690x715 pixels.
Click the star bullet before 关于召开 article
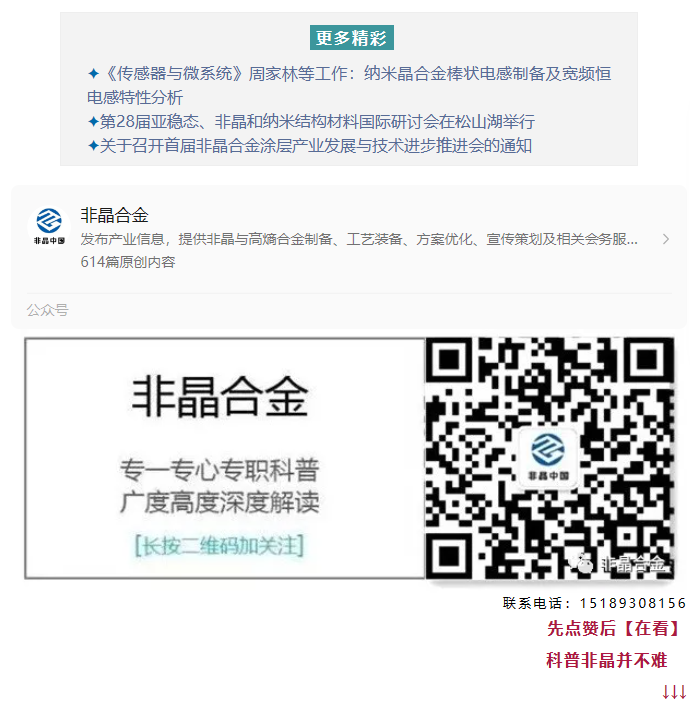click(93, 146)
